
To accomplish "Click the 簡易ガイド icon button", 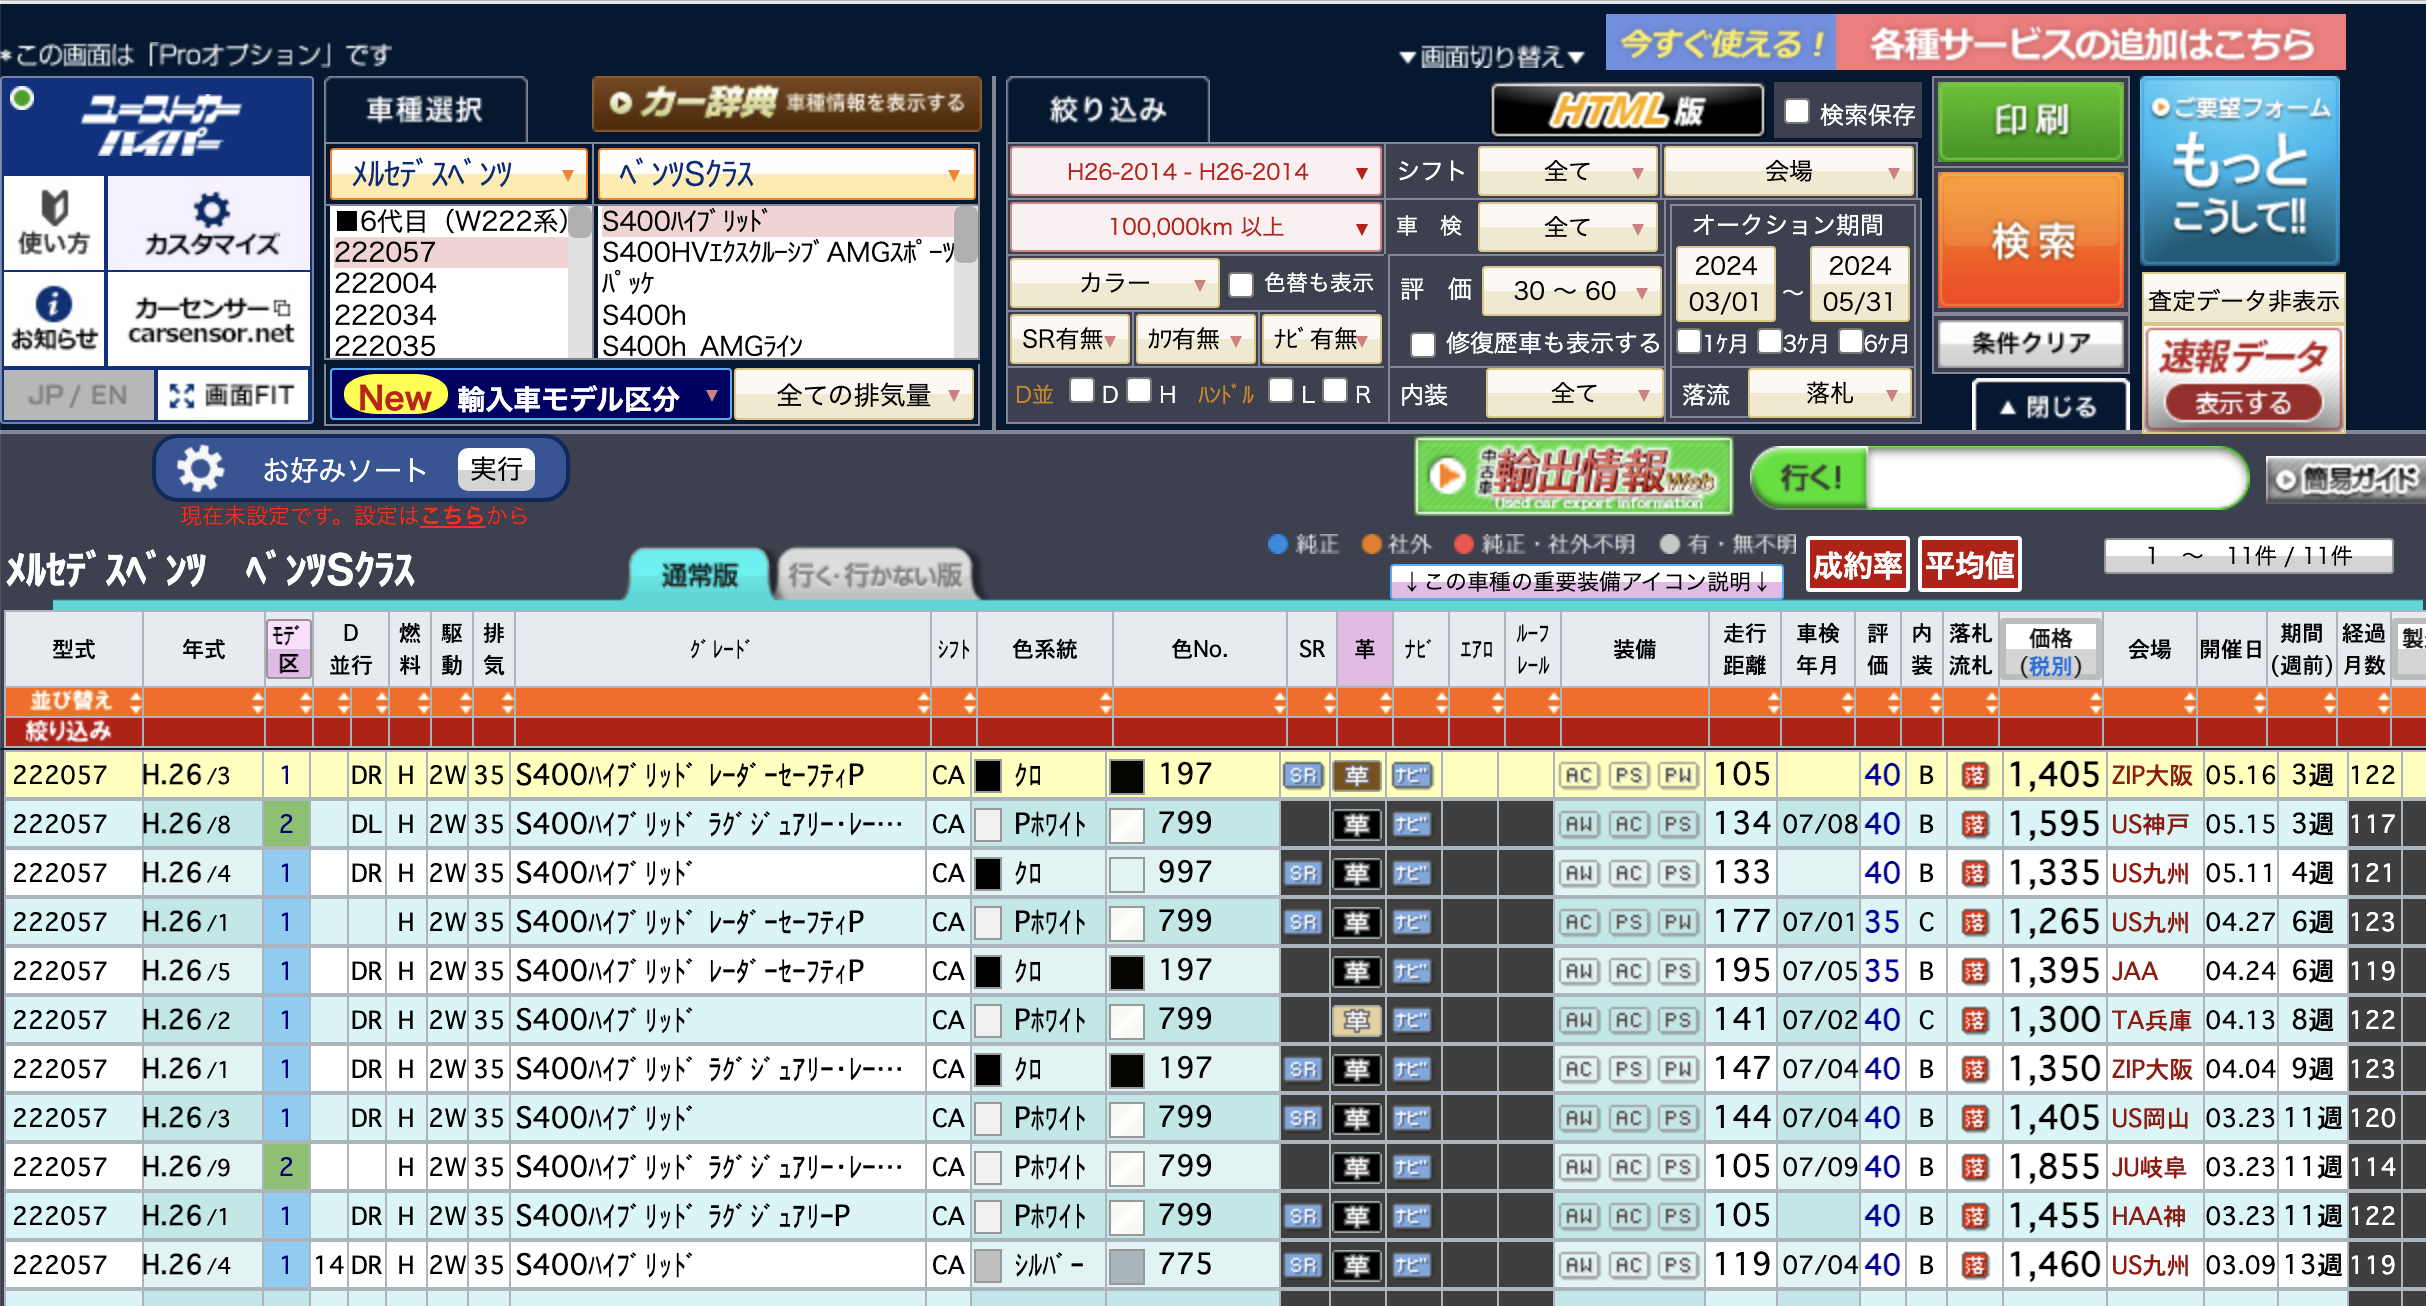I will pos(2344,479).
